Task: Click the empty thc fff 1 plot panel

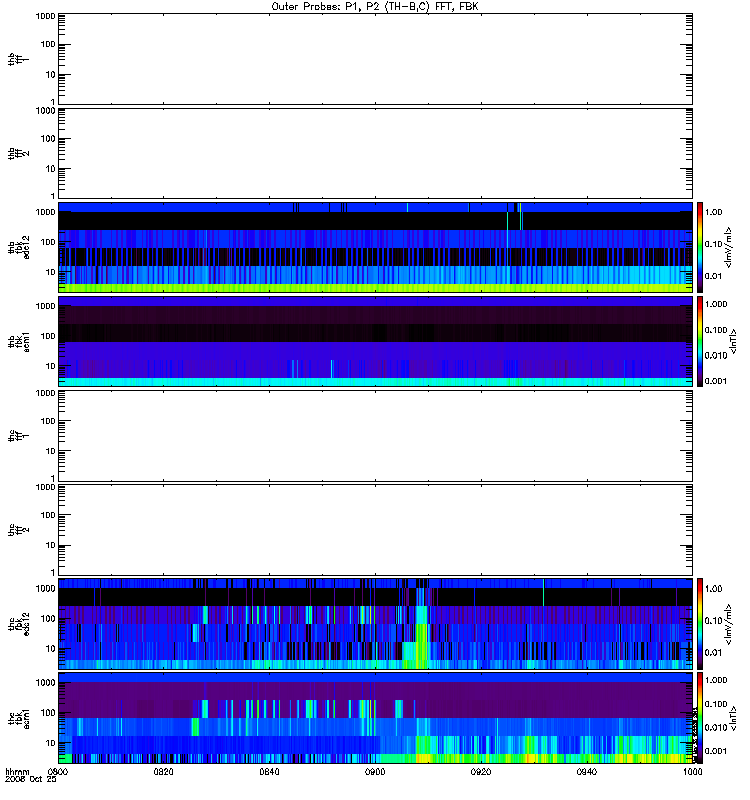Action: 375,436
